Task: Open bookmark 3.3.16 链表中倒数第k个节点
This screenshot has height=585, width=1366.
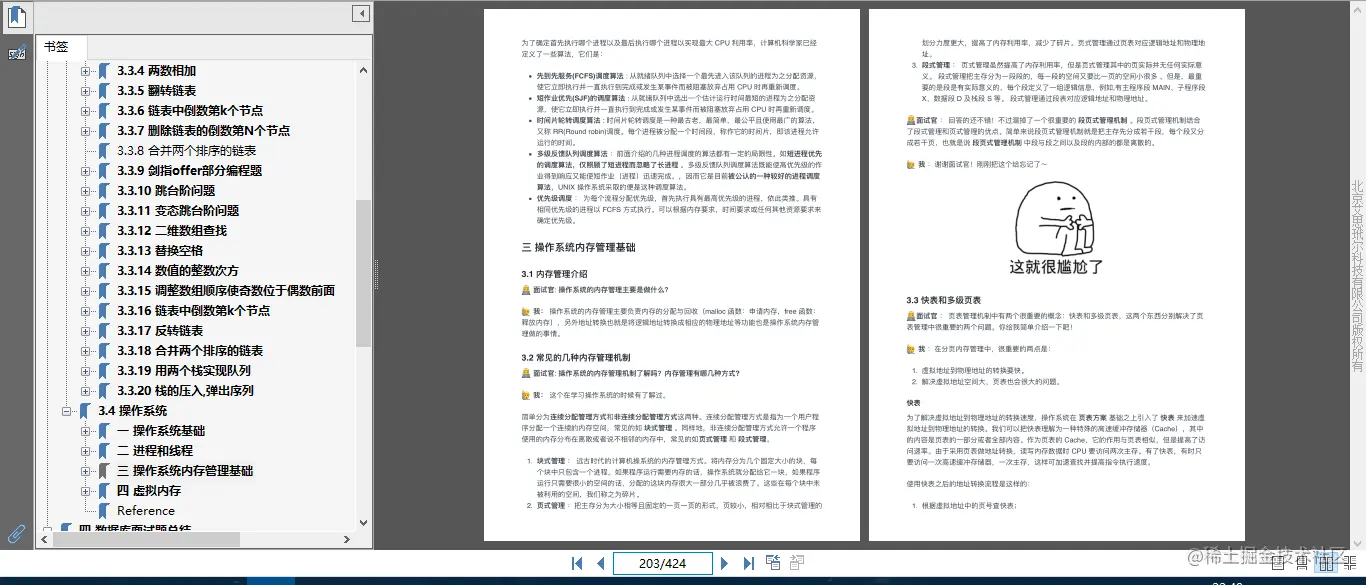Action: click(x=194, y=311)
